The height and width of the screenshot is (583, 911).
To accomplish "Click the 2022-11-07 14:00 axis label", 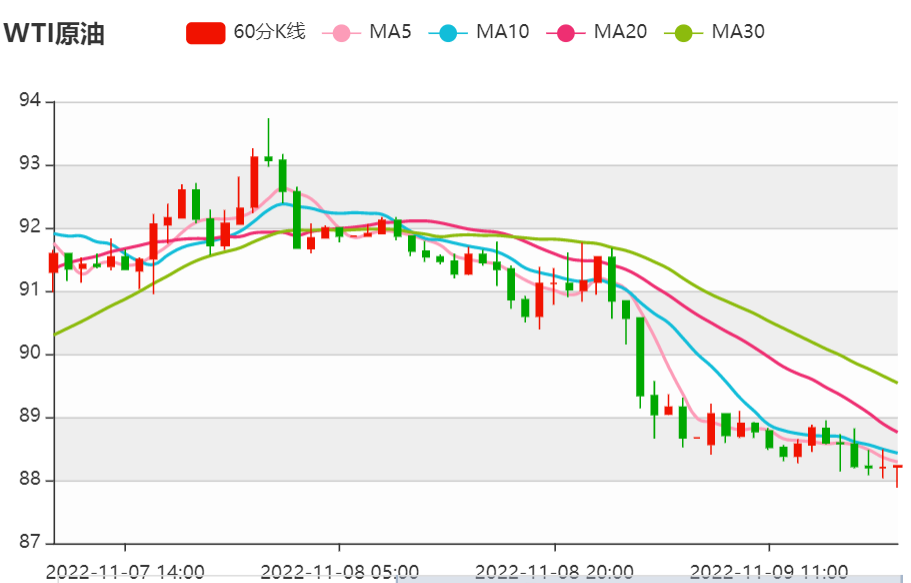I will point(125,572).
